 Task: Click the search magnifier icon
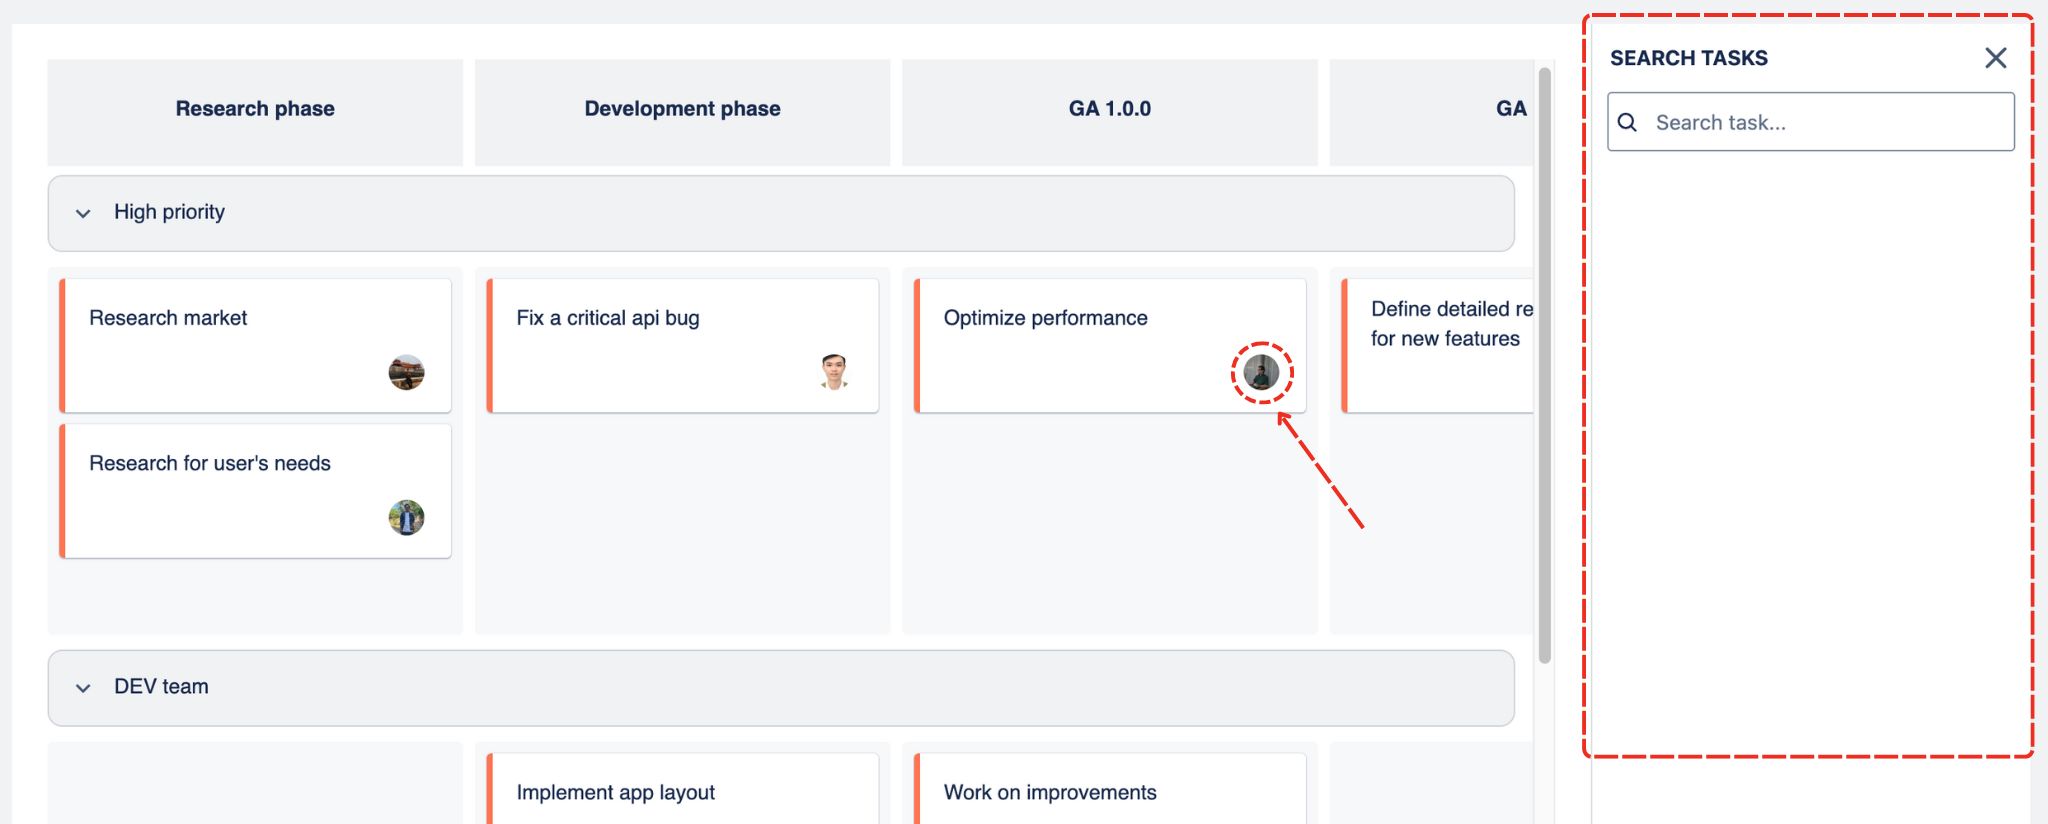pyautogui.click(x=1627, y=122)
